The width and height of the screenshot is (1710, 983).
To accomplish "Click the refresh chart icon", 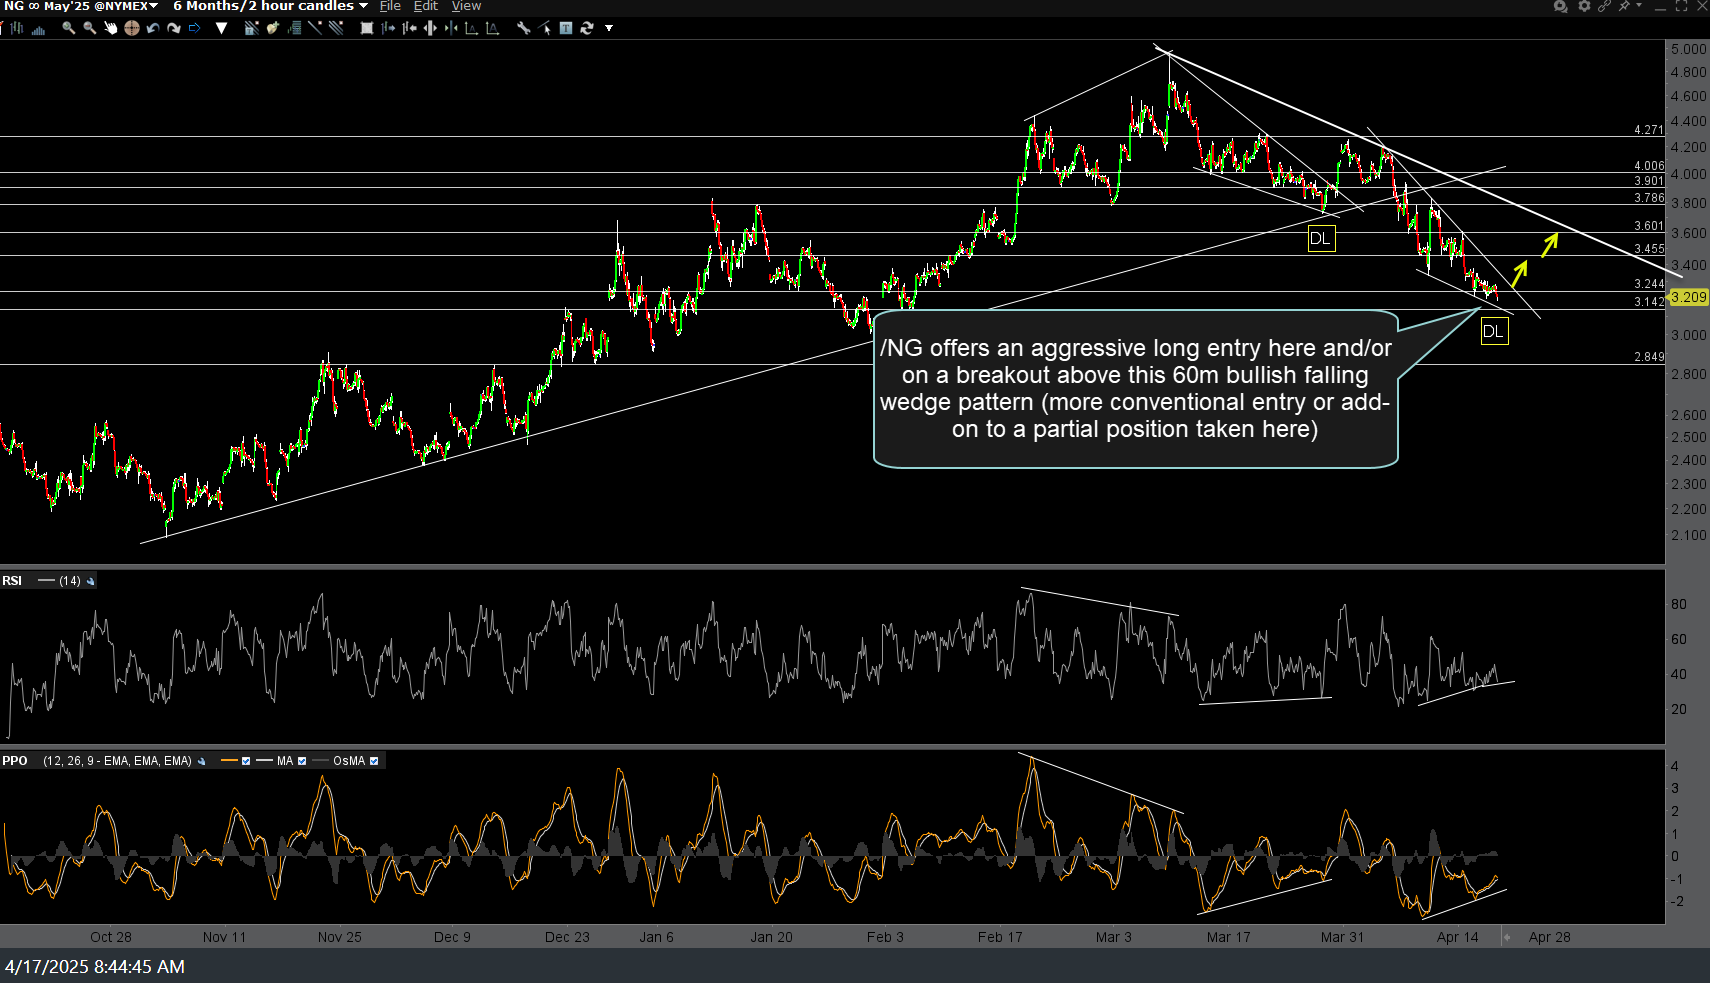I will click(x=587, y=28).
